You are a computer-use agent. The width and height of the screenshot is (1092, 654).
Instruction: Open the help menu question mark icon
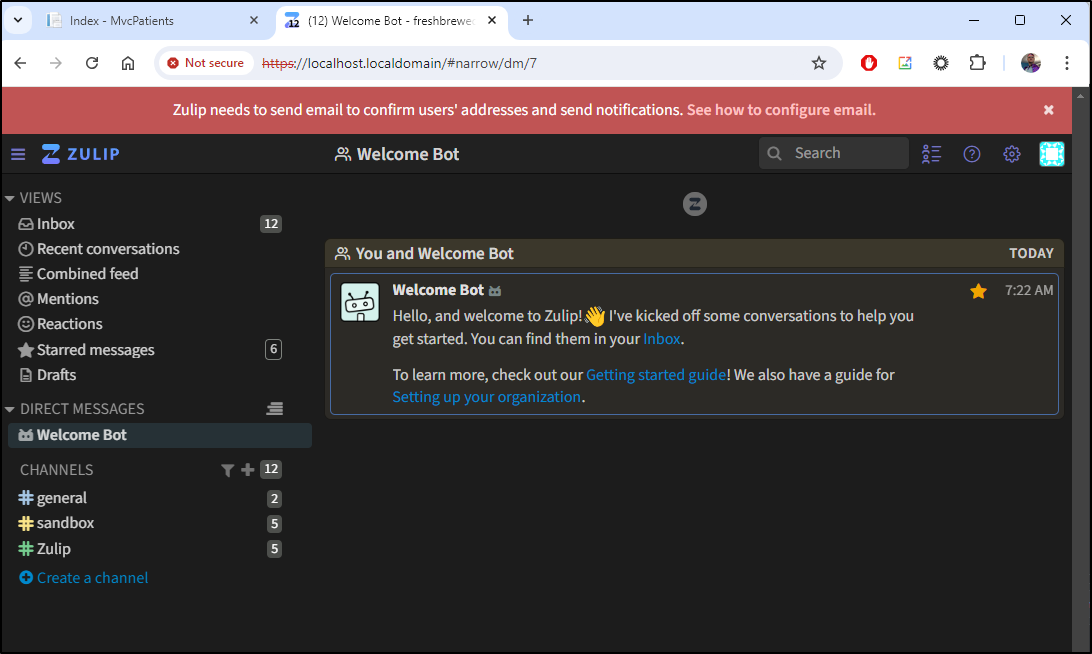pos(972,154)
